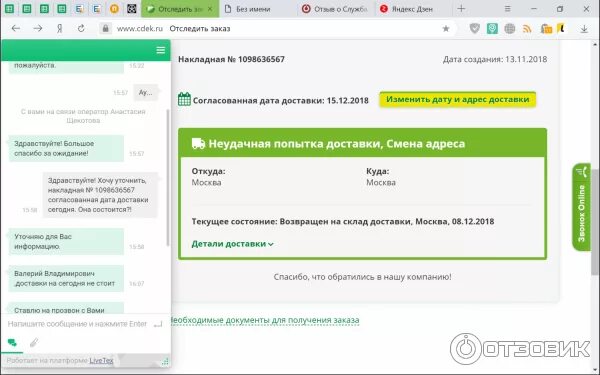The width and height of the screenshot is (600, 375).
Task: Open the chat widget hamburger menu
Action: (161, 50)
